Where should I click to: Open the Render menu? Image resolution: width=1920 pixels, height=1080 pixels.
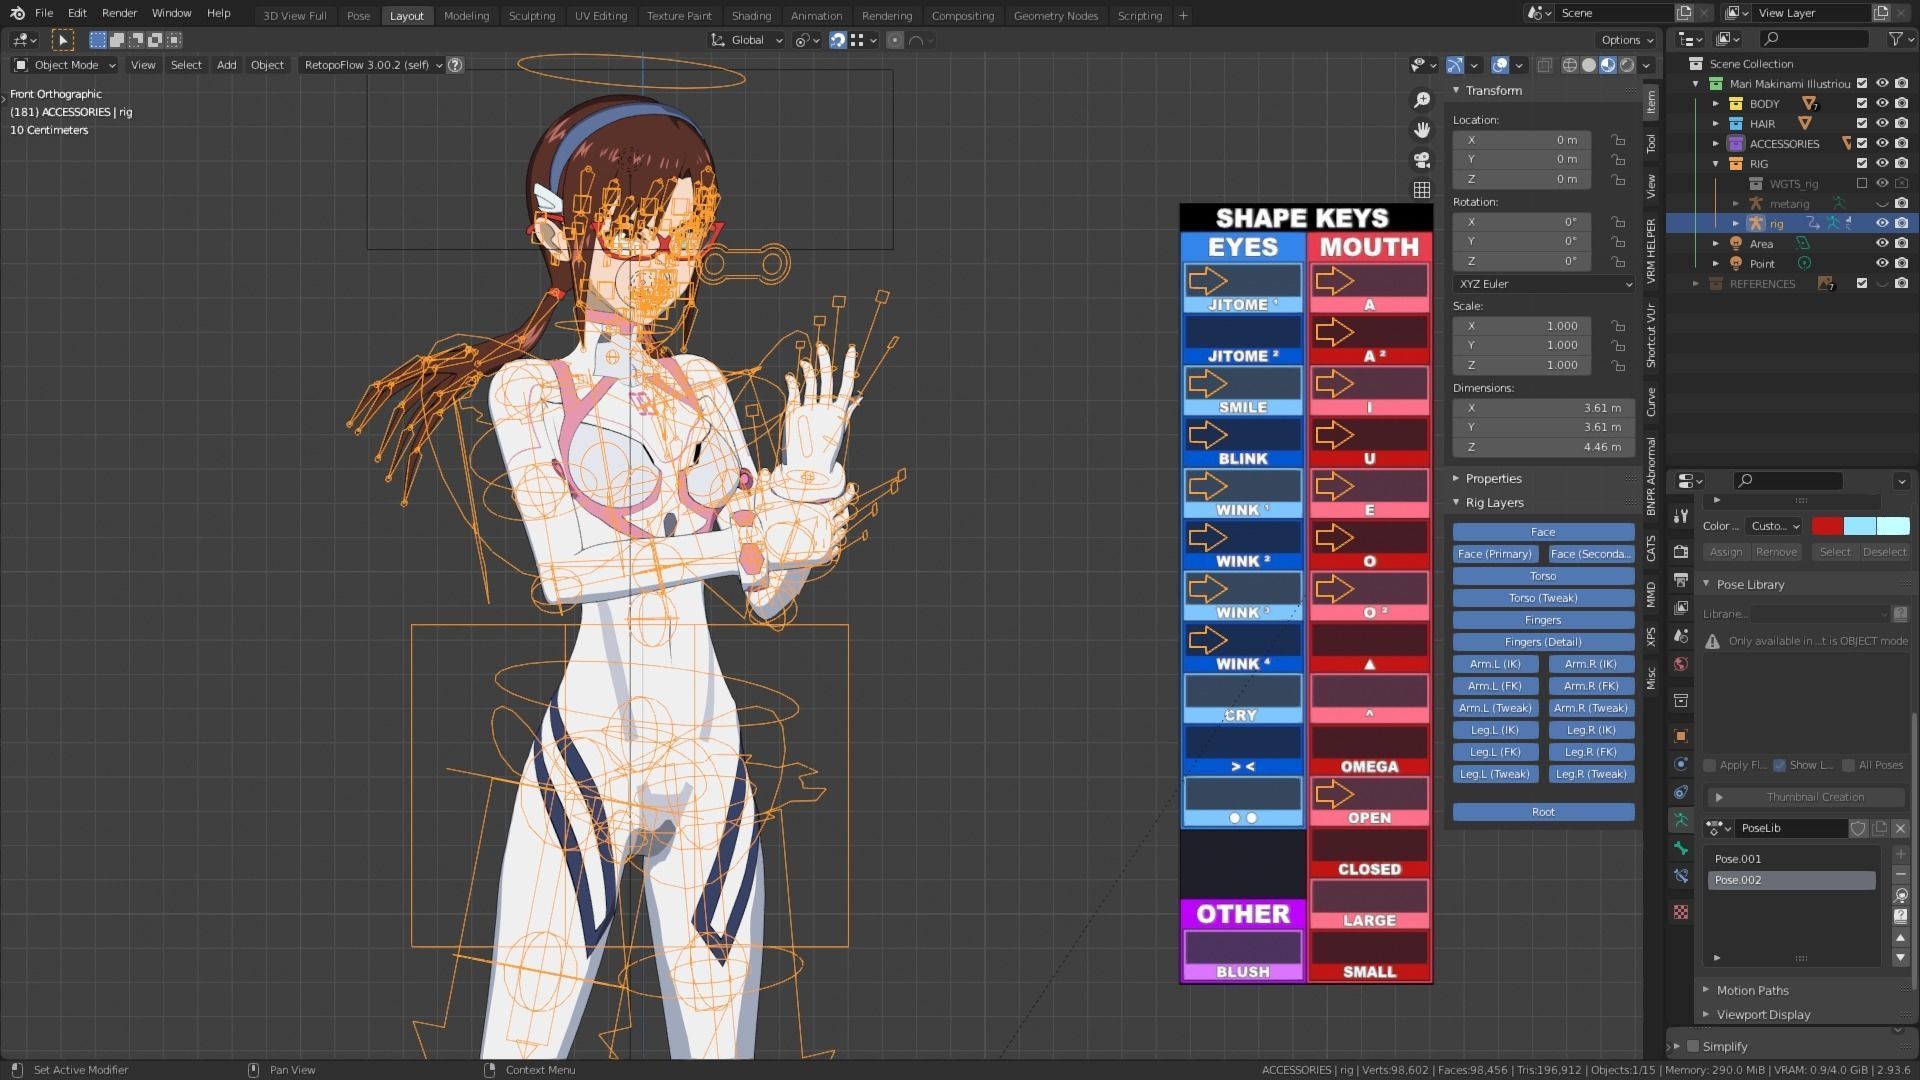click(119, 13)
